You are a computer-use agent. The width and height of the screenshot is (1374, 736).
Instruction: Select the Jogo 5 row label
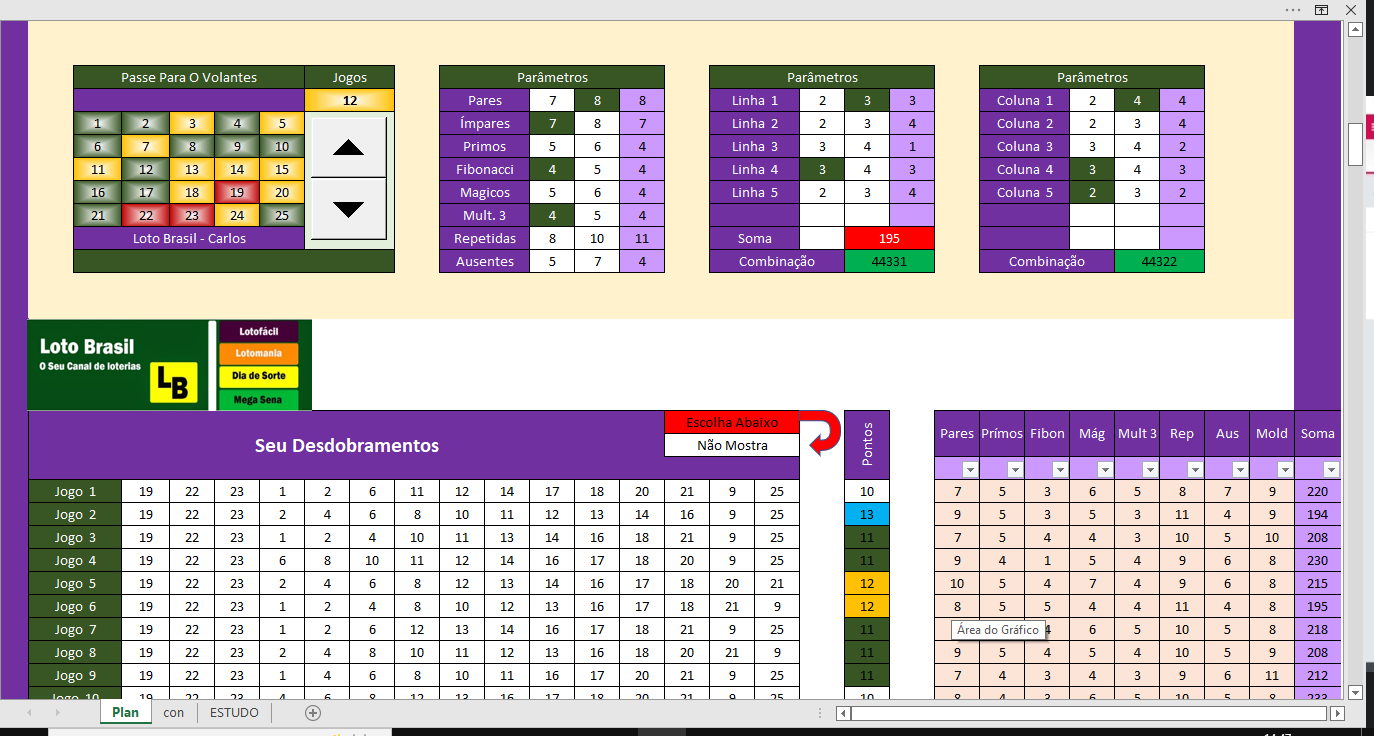tap(75, 583)
